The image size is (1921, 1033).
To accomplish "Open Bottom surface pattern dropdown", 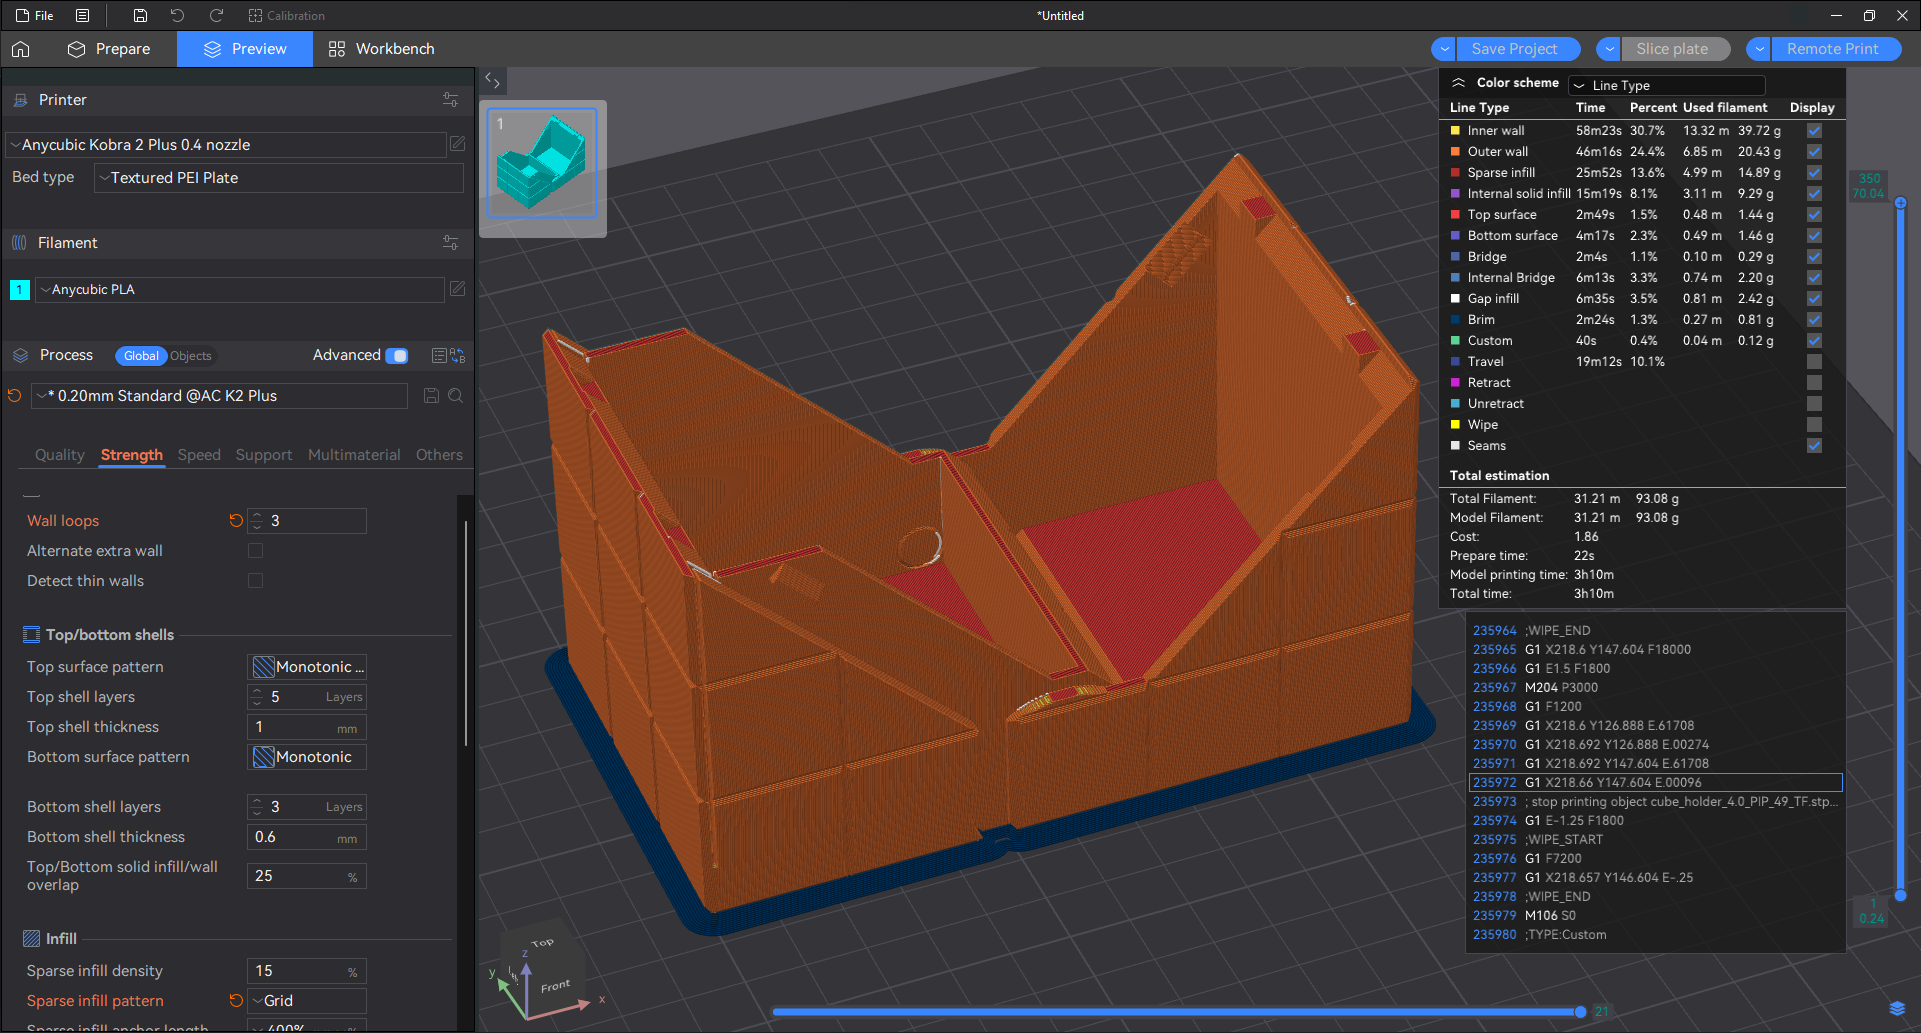I will tap(307, 757).
